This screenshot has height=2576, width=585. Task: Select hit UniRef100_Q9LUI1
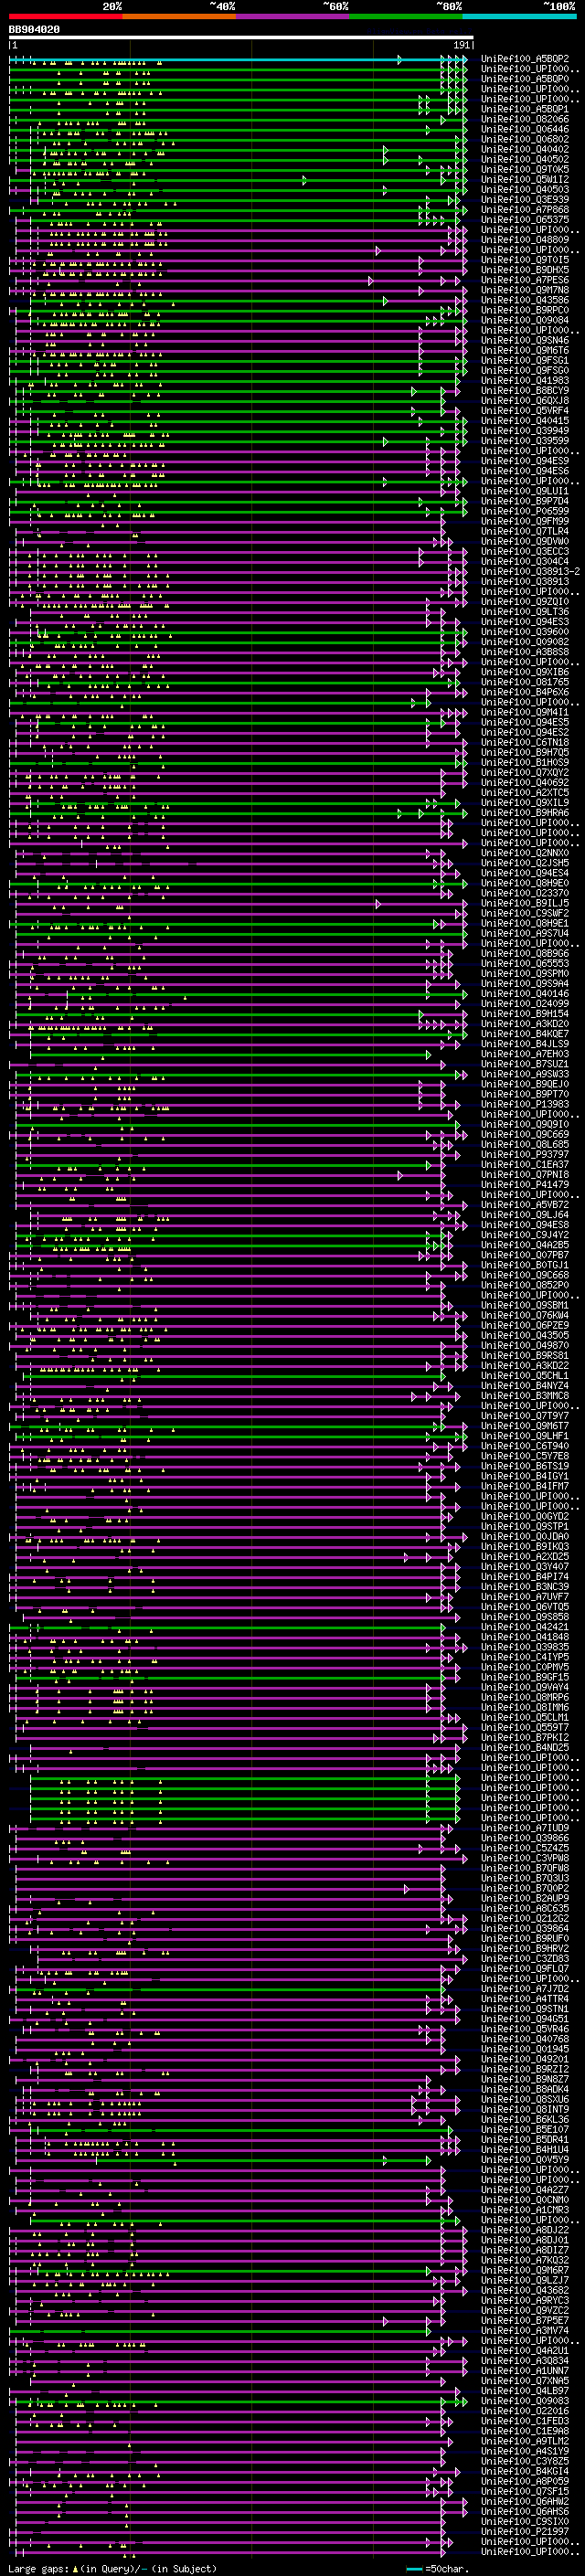(524, 491)
